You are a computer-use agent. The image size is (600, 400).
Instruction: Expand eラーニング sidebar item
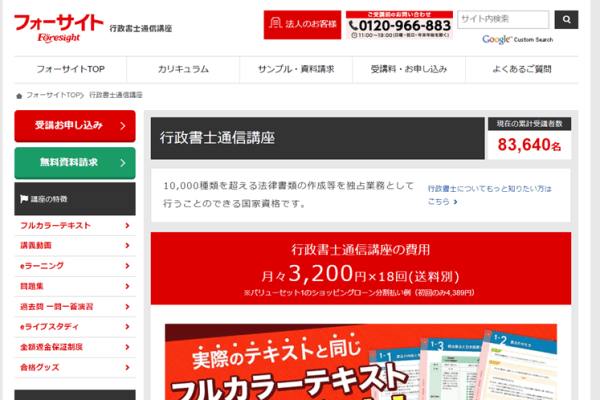pyautogui.click(x=75, y=265)
